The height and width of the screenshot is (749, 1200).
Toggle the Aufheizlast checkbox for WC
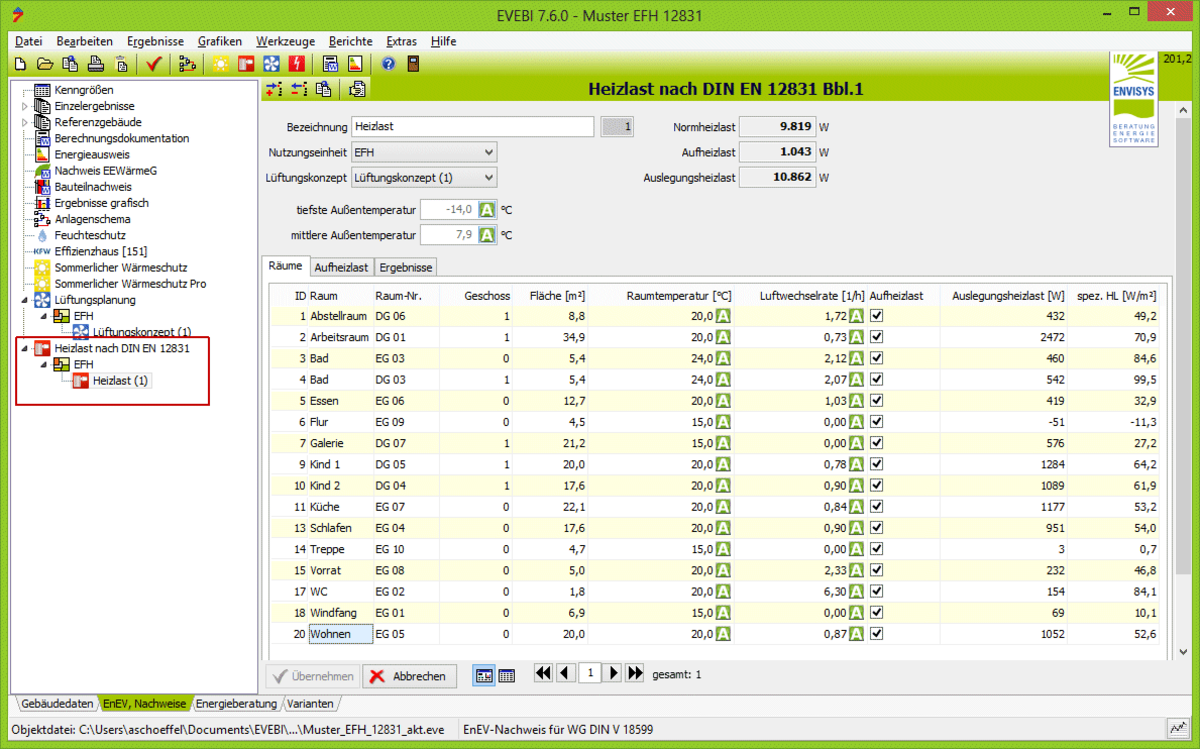pyautogui.click(x=877, y=592)
